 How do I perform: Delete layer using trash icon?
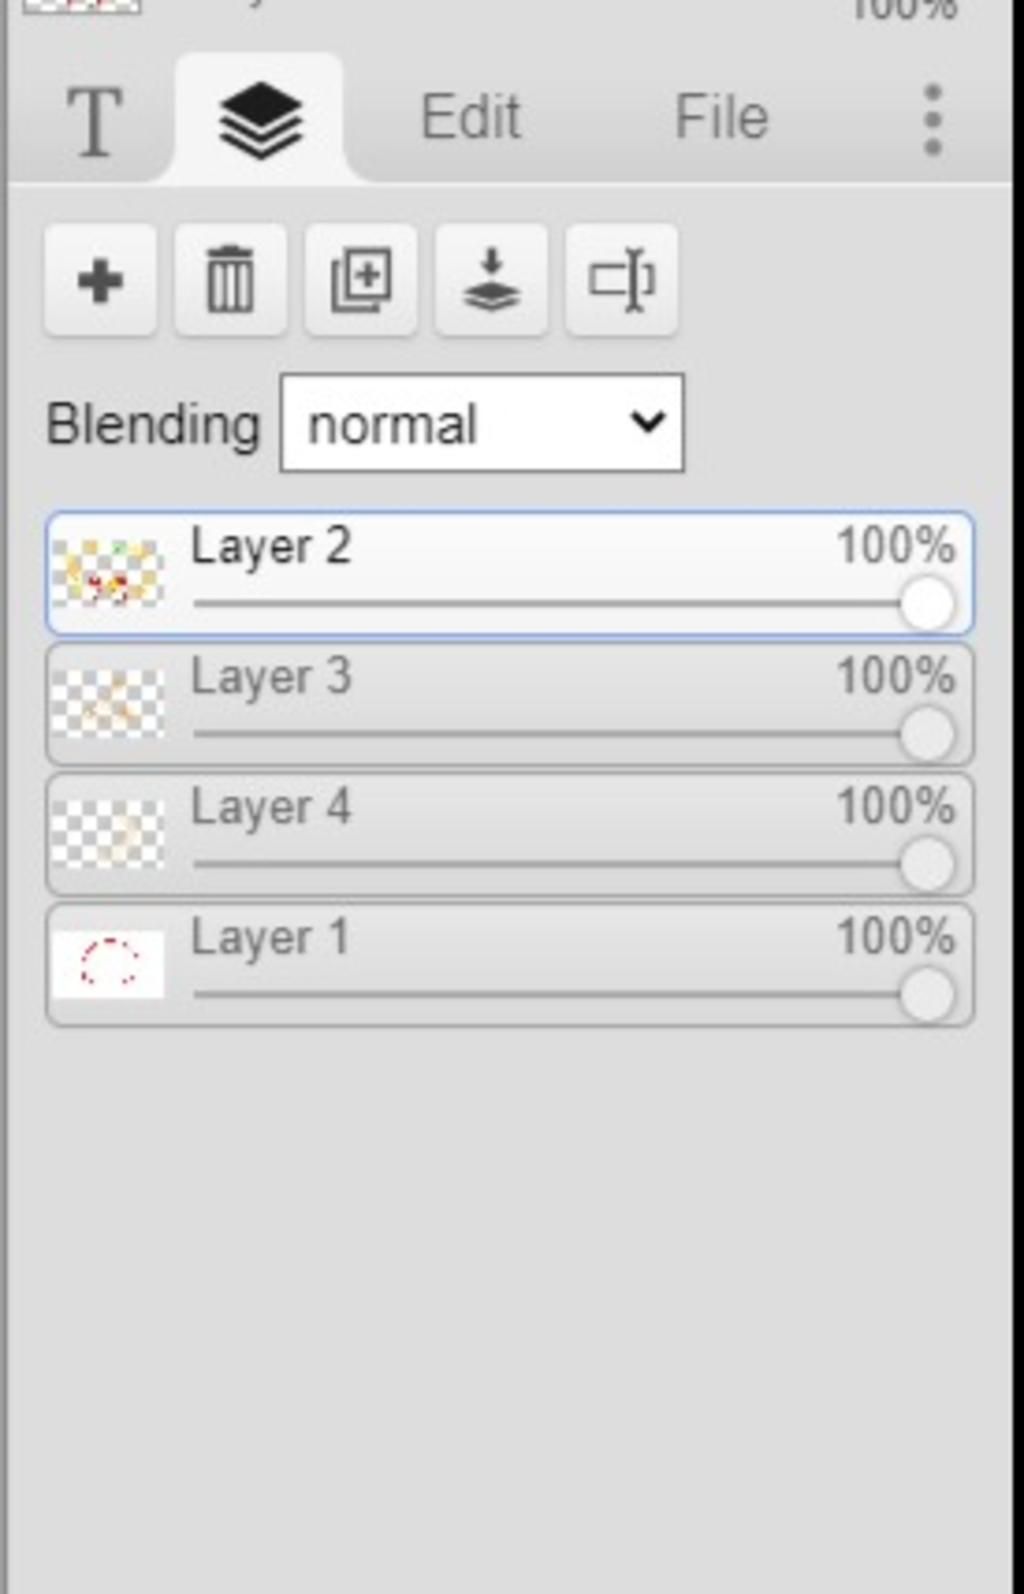pos(230,281)
